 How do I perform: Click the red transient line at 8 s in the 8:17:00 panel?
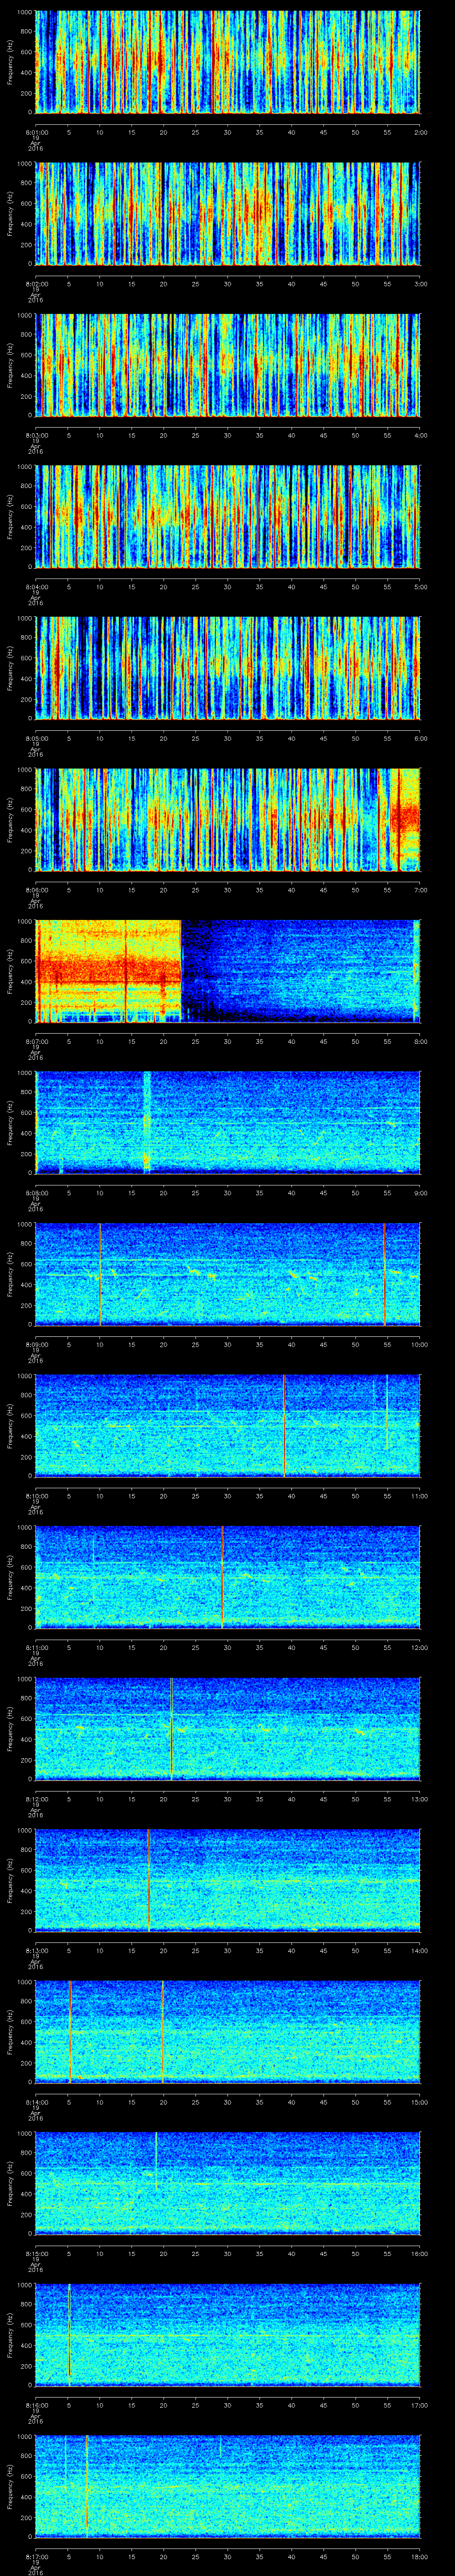(x=87, y=2486)
